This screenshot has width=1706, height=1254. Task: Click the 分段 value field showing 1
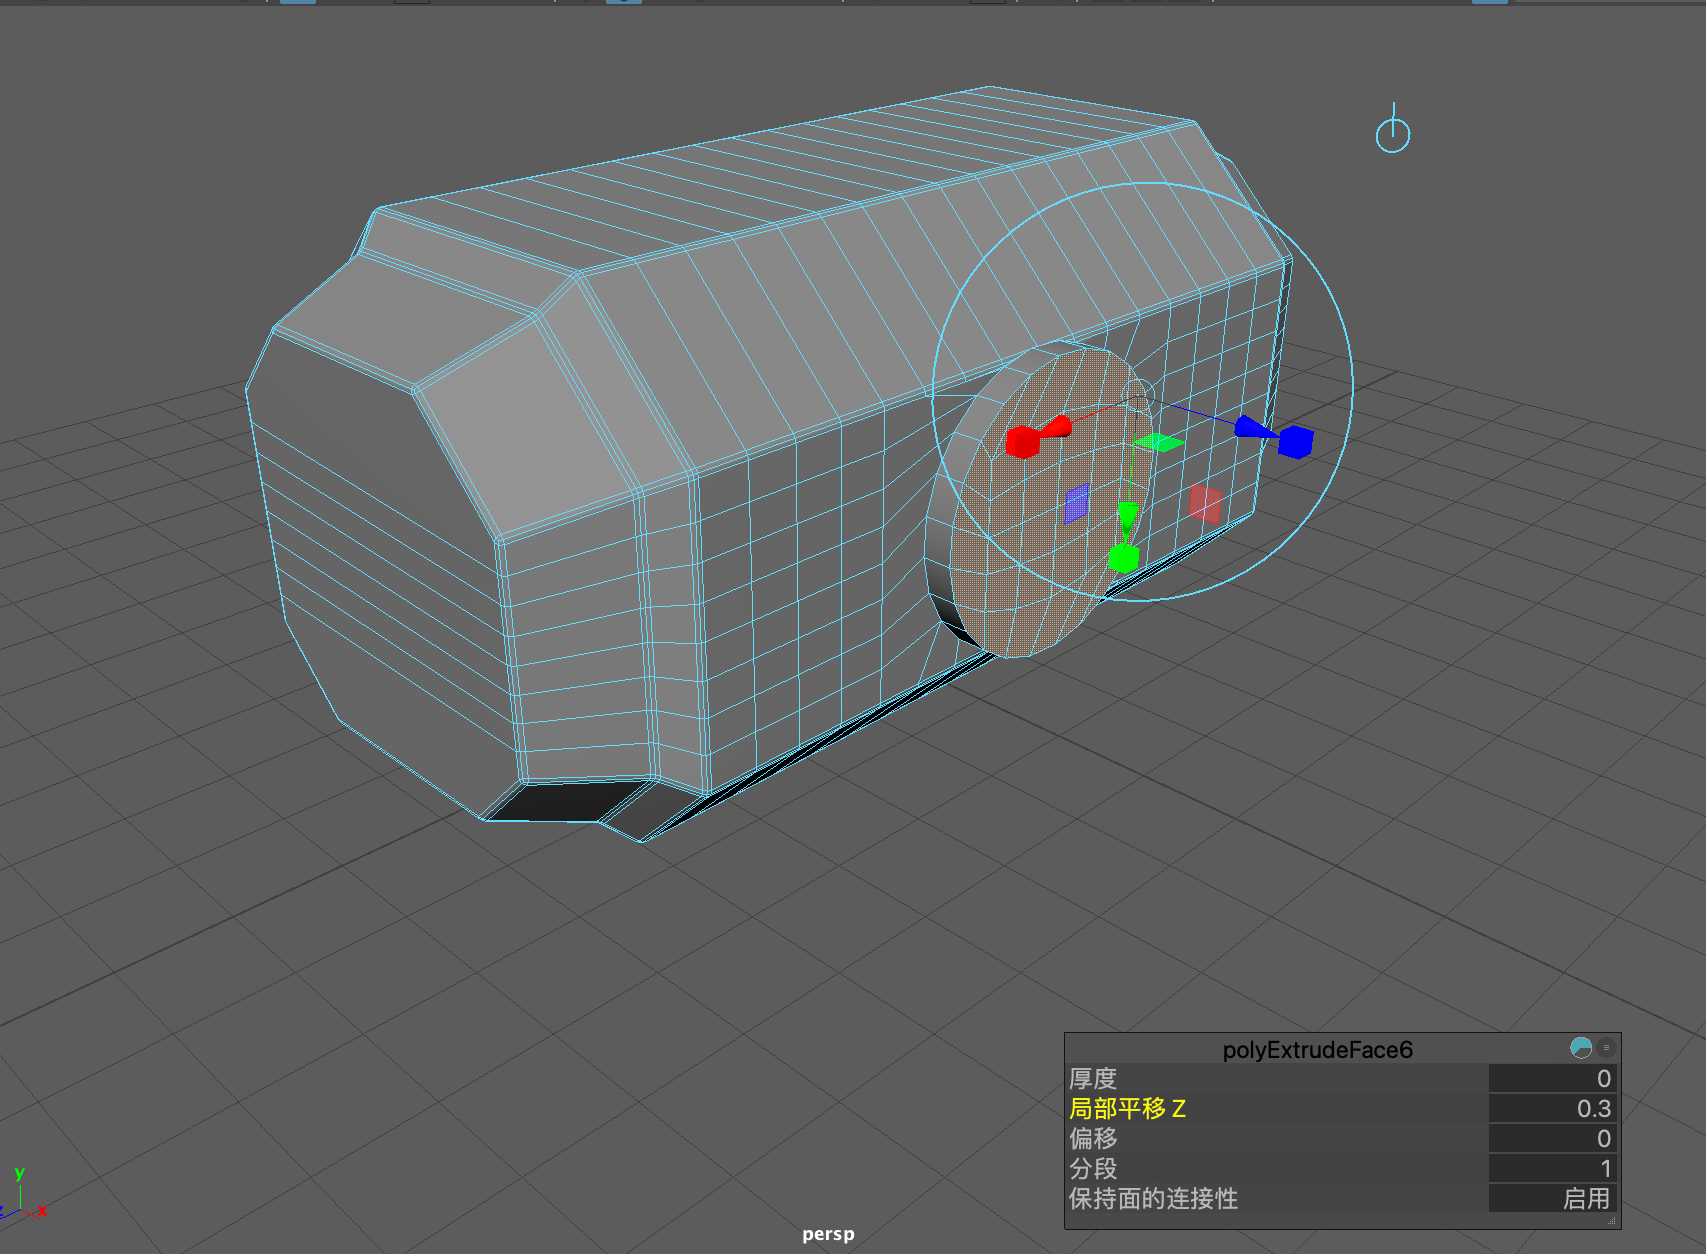pos(1552,1168)
